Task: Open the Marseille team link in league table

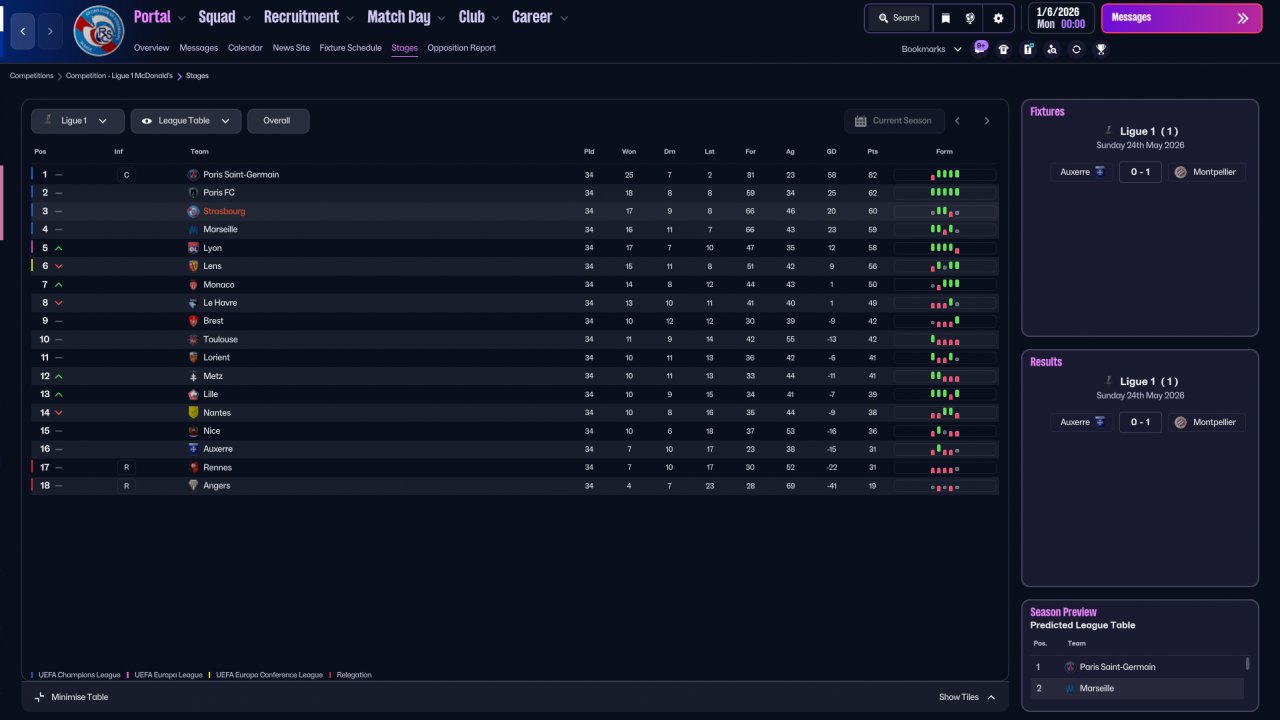Action: [220, 229]
